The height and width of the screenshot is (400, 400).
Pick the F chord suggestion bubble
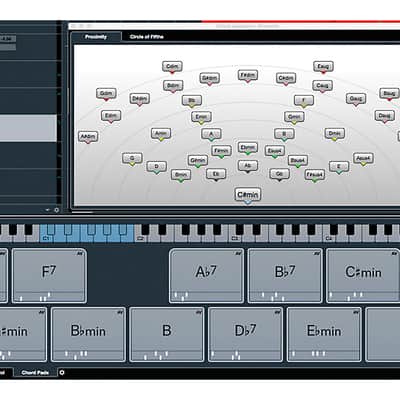304,101
